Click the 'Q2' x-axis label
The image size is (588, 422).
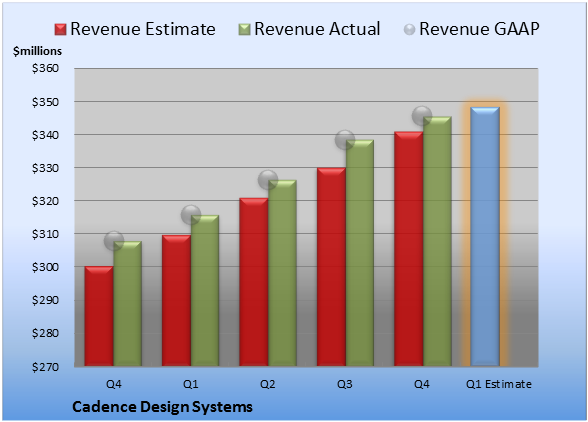pyautogui.click(x=268, y=384)
